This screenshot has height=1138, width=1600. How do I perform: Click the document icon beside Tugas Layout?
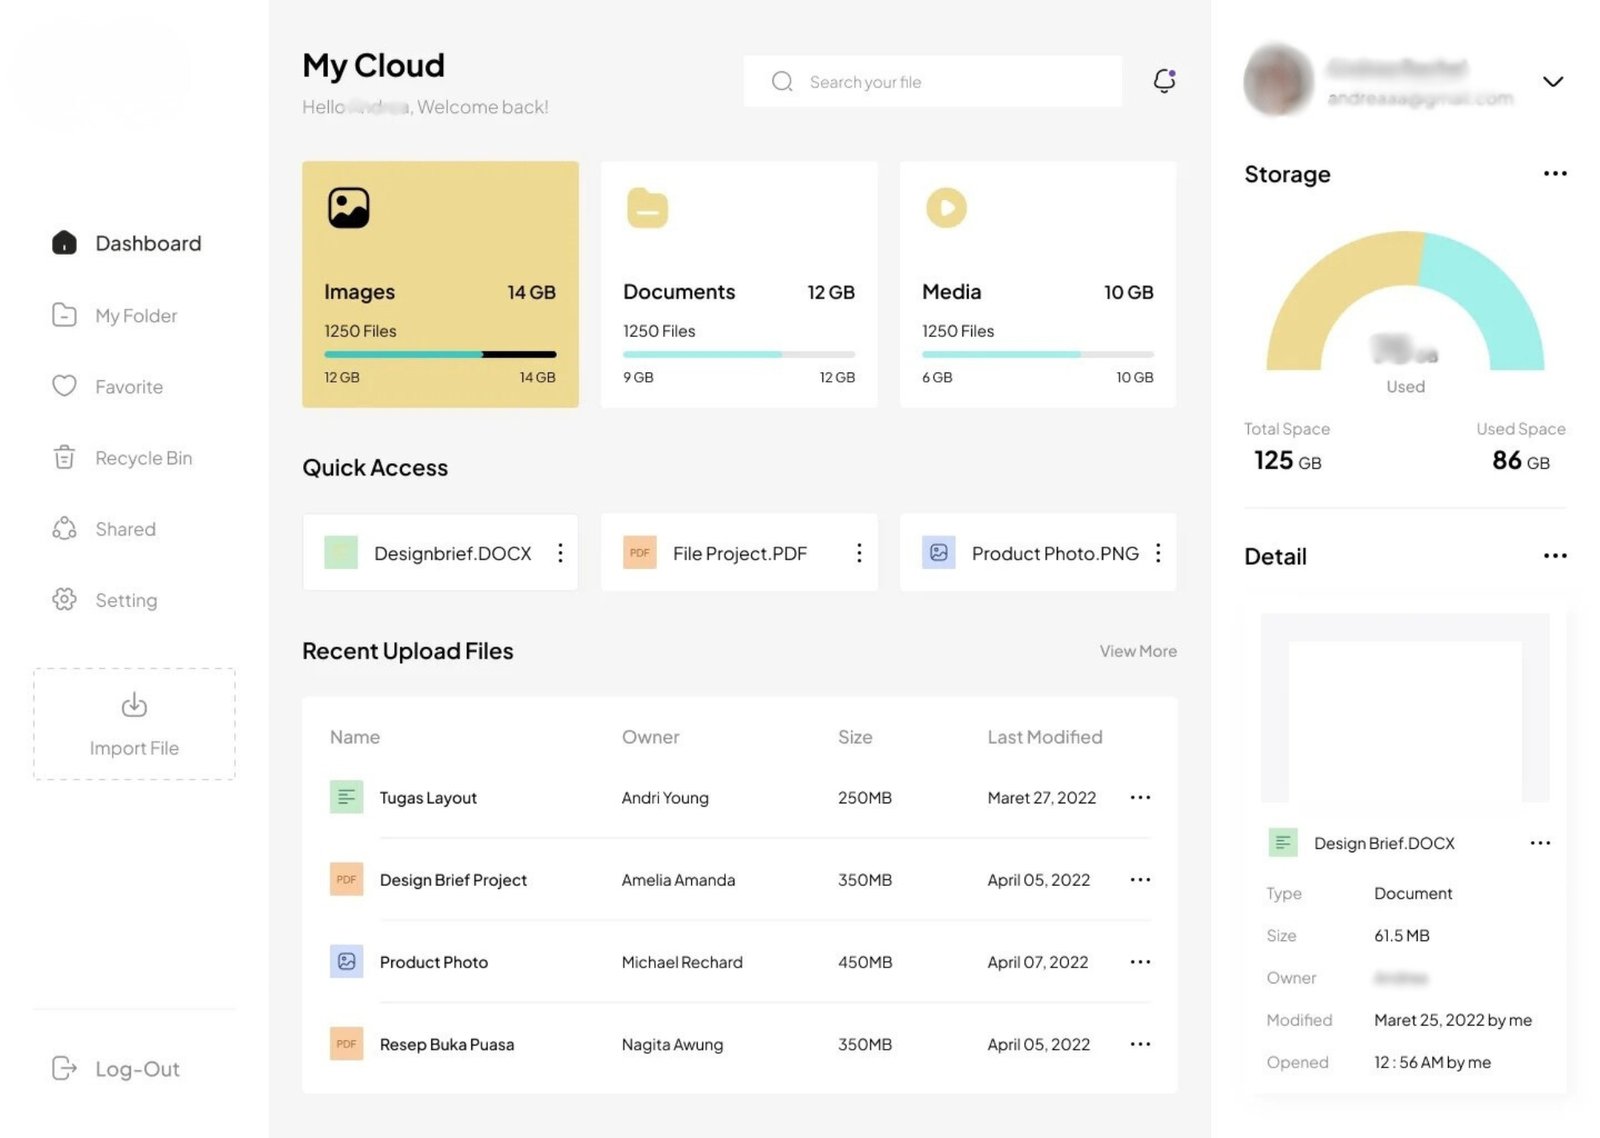(x=346, y=797)
